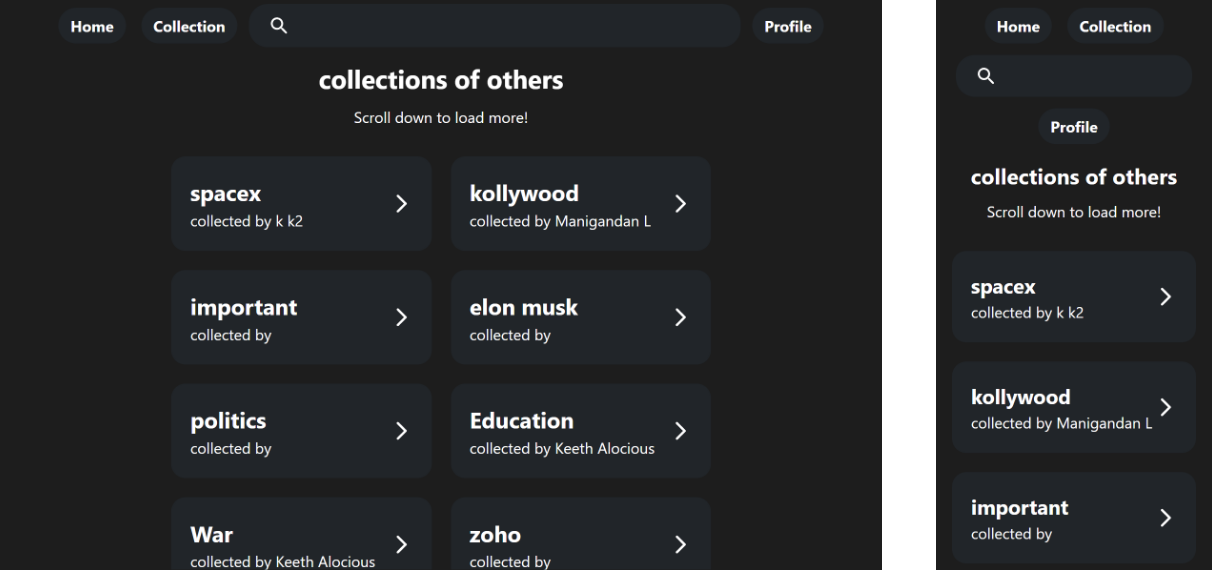The height and width of the screenshot is (570, 1212).
Task: Click the arrow icon on the elon musk card
Action: [x=681, y=317]
